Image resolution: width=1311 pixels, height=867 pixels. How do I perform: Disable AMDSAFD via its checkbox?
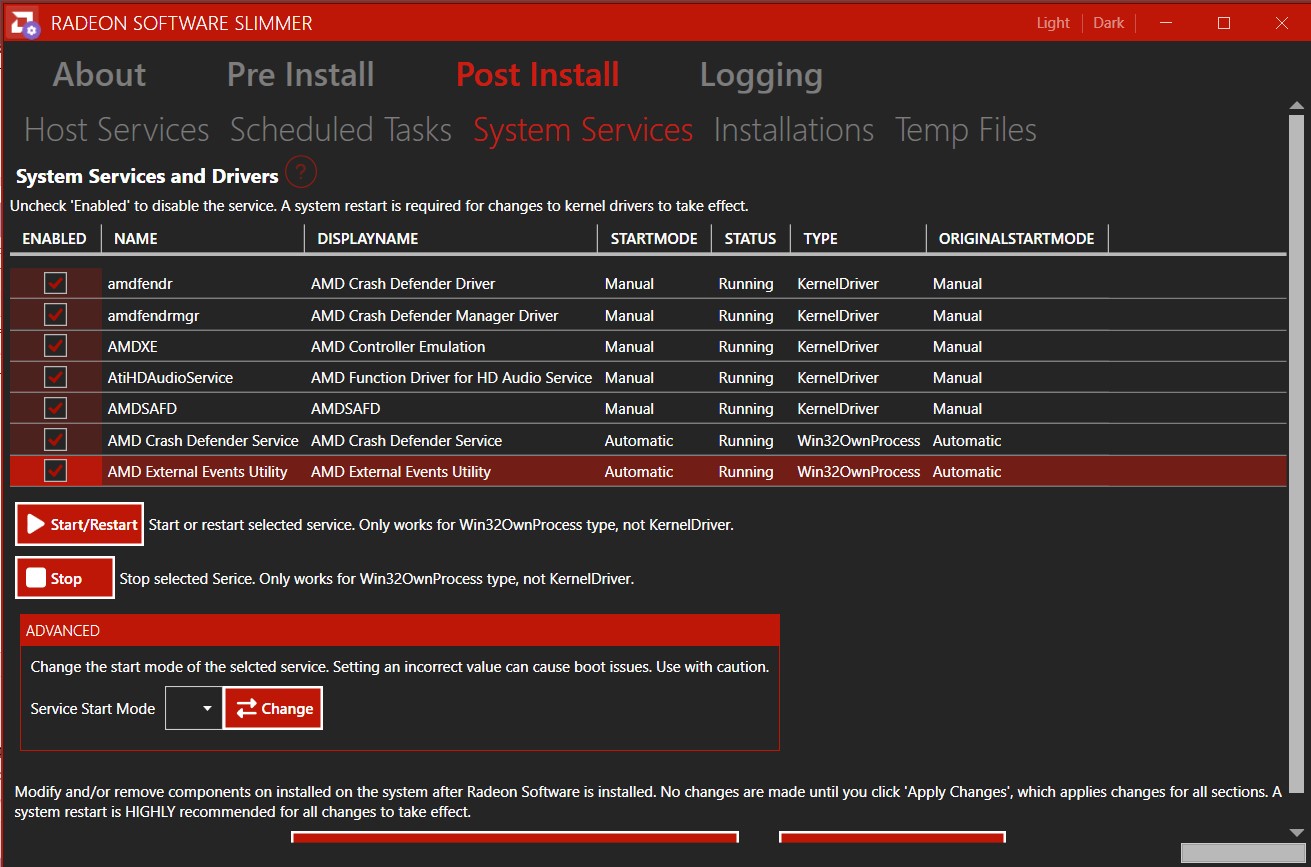coord(55,408)
